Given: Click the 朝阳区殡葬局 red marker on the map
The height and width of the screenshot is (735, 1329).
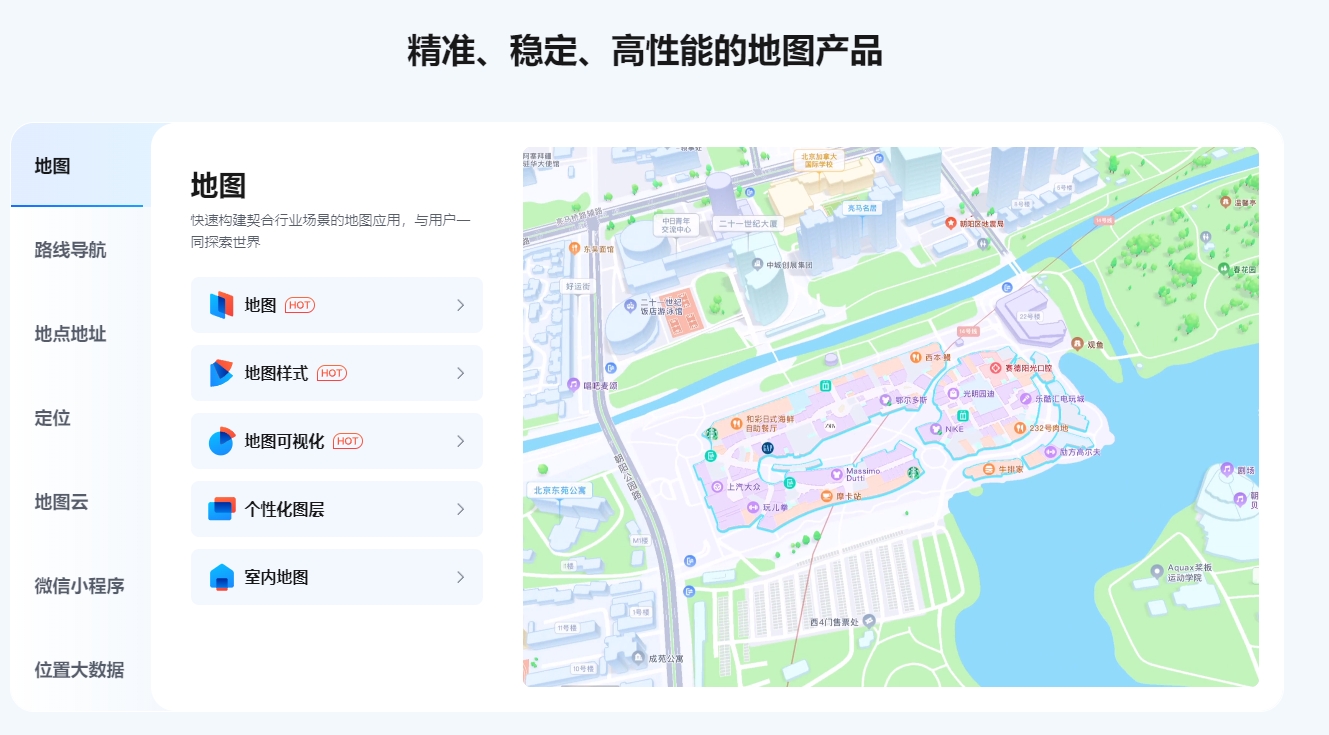Looking at the screenshot, I should coord(951,224).
